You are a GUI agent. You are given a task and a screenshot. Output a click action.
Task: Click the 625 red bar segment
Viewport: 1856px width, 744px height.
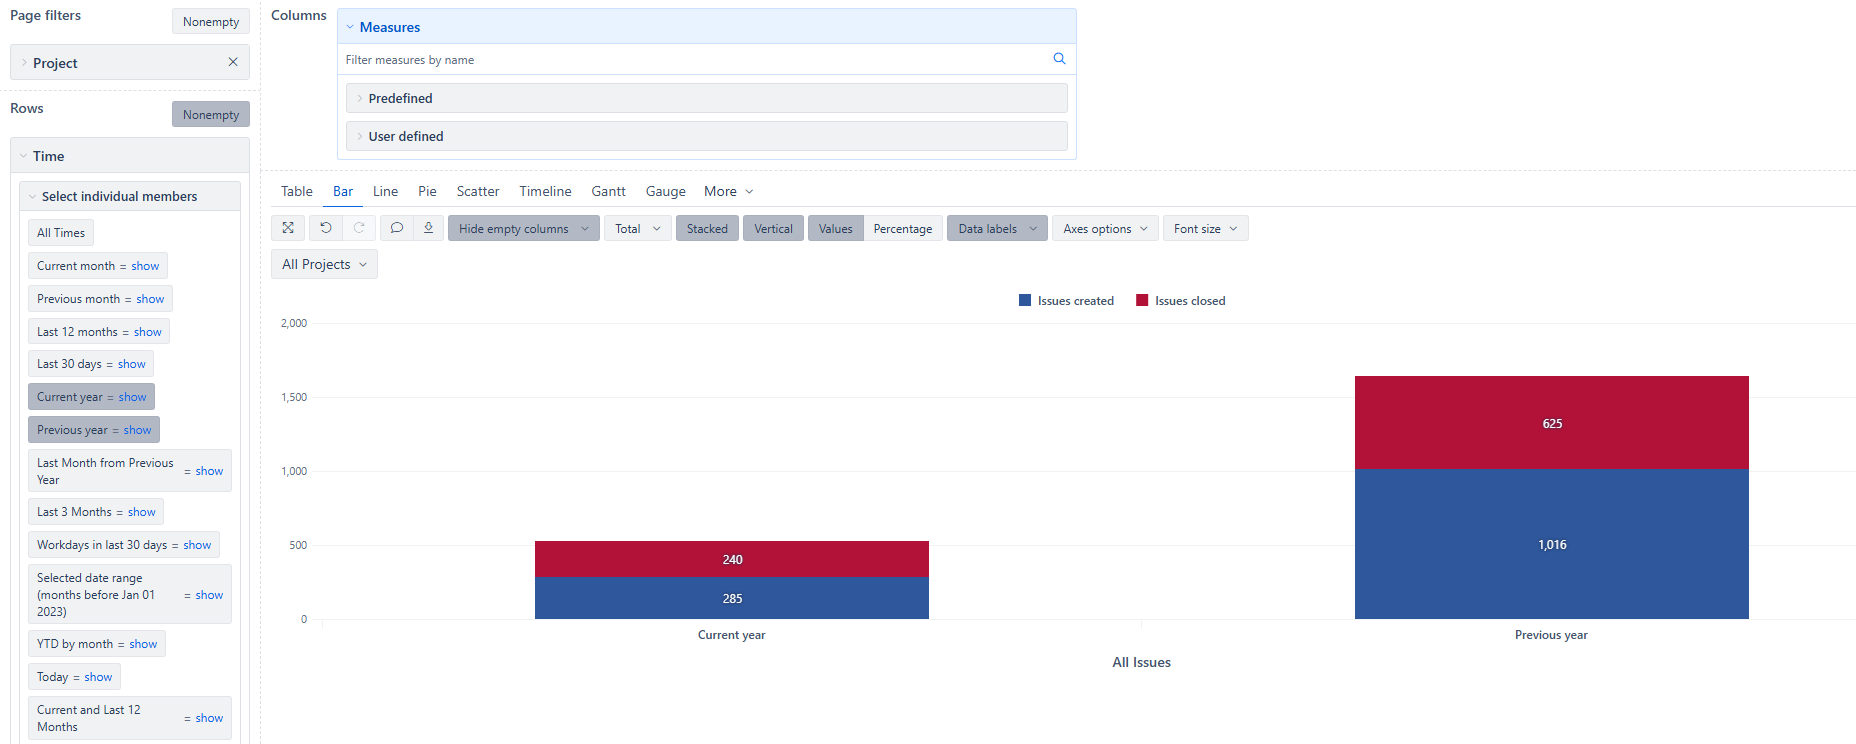(x=1552, y=423)
